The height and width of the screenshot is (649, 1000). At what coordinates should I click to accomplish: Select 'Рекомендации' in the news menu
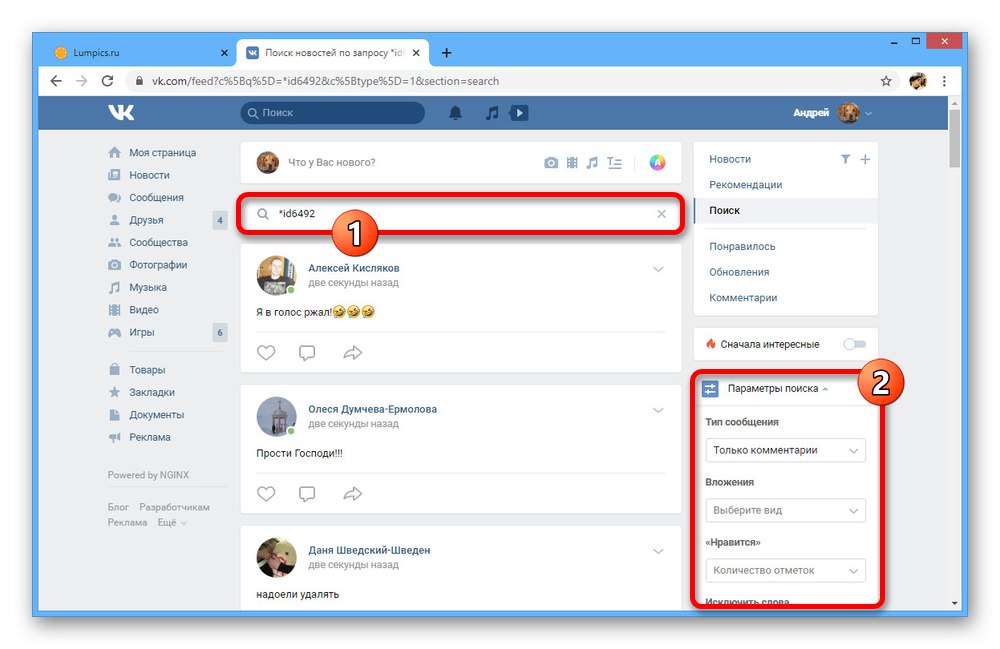745,185
